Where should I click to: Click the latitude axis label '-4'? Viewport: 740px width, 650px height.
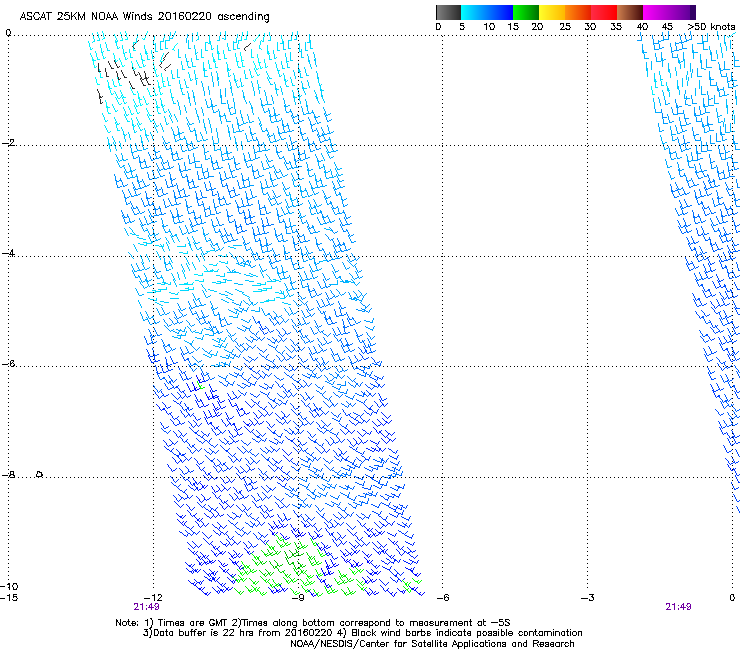(8, 253)
